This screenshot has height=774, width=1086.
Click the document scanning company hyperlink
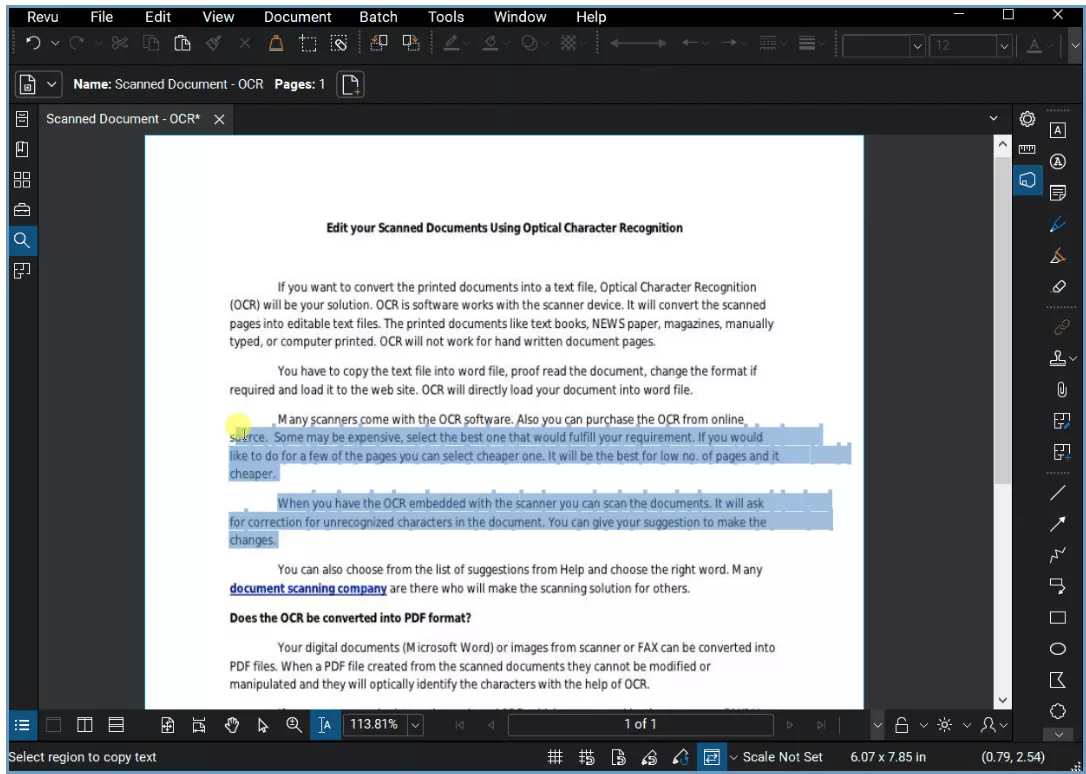tap(307, 588)
